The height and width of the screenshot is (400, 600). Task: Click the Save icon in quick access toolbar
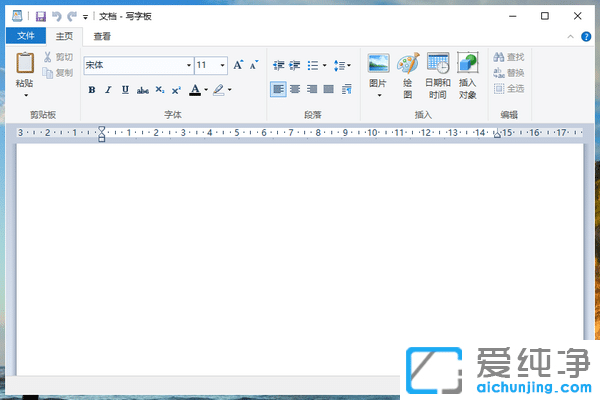(41, 16)
